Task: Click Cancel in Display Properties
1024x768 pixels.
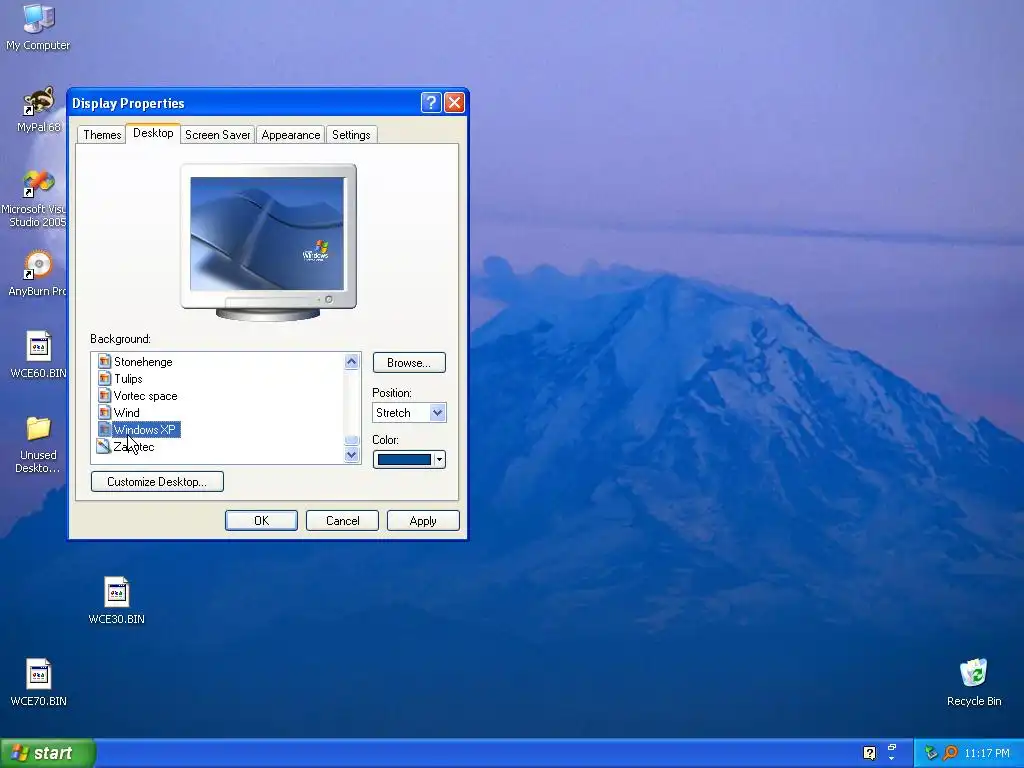Action: [x=342, y=520]
